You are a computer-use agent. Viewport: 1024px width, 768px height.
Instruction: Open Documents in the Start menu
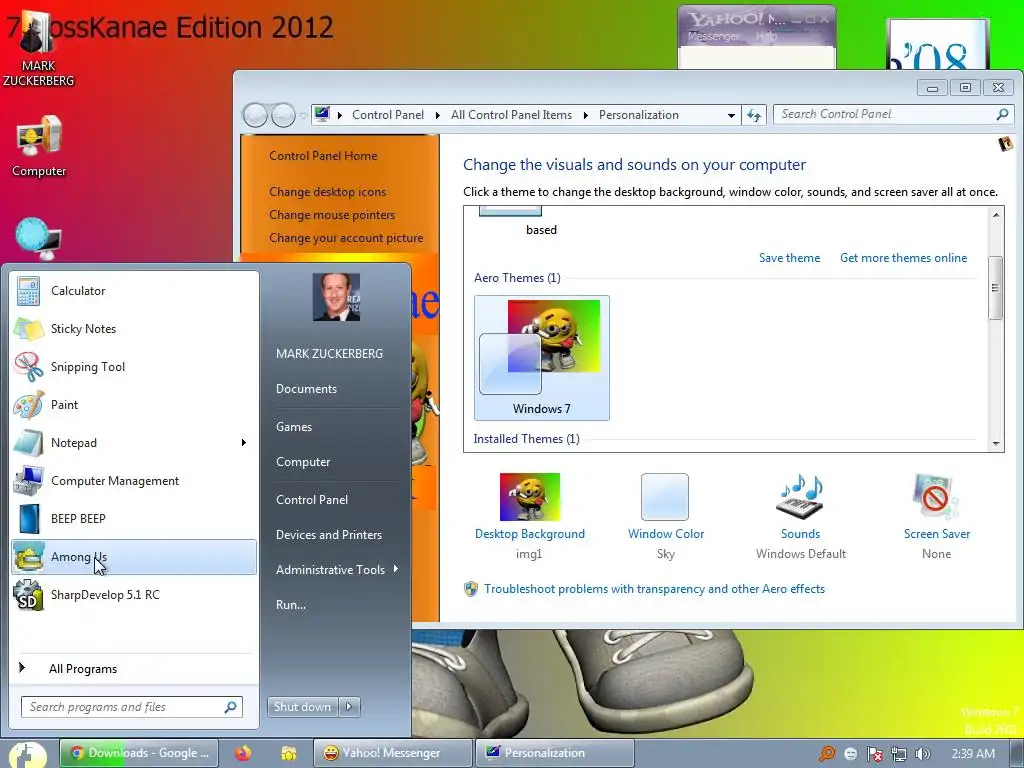[306, 389]
